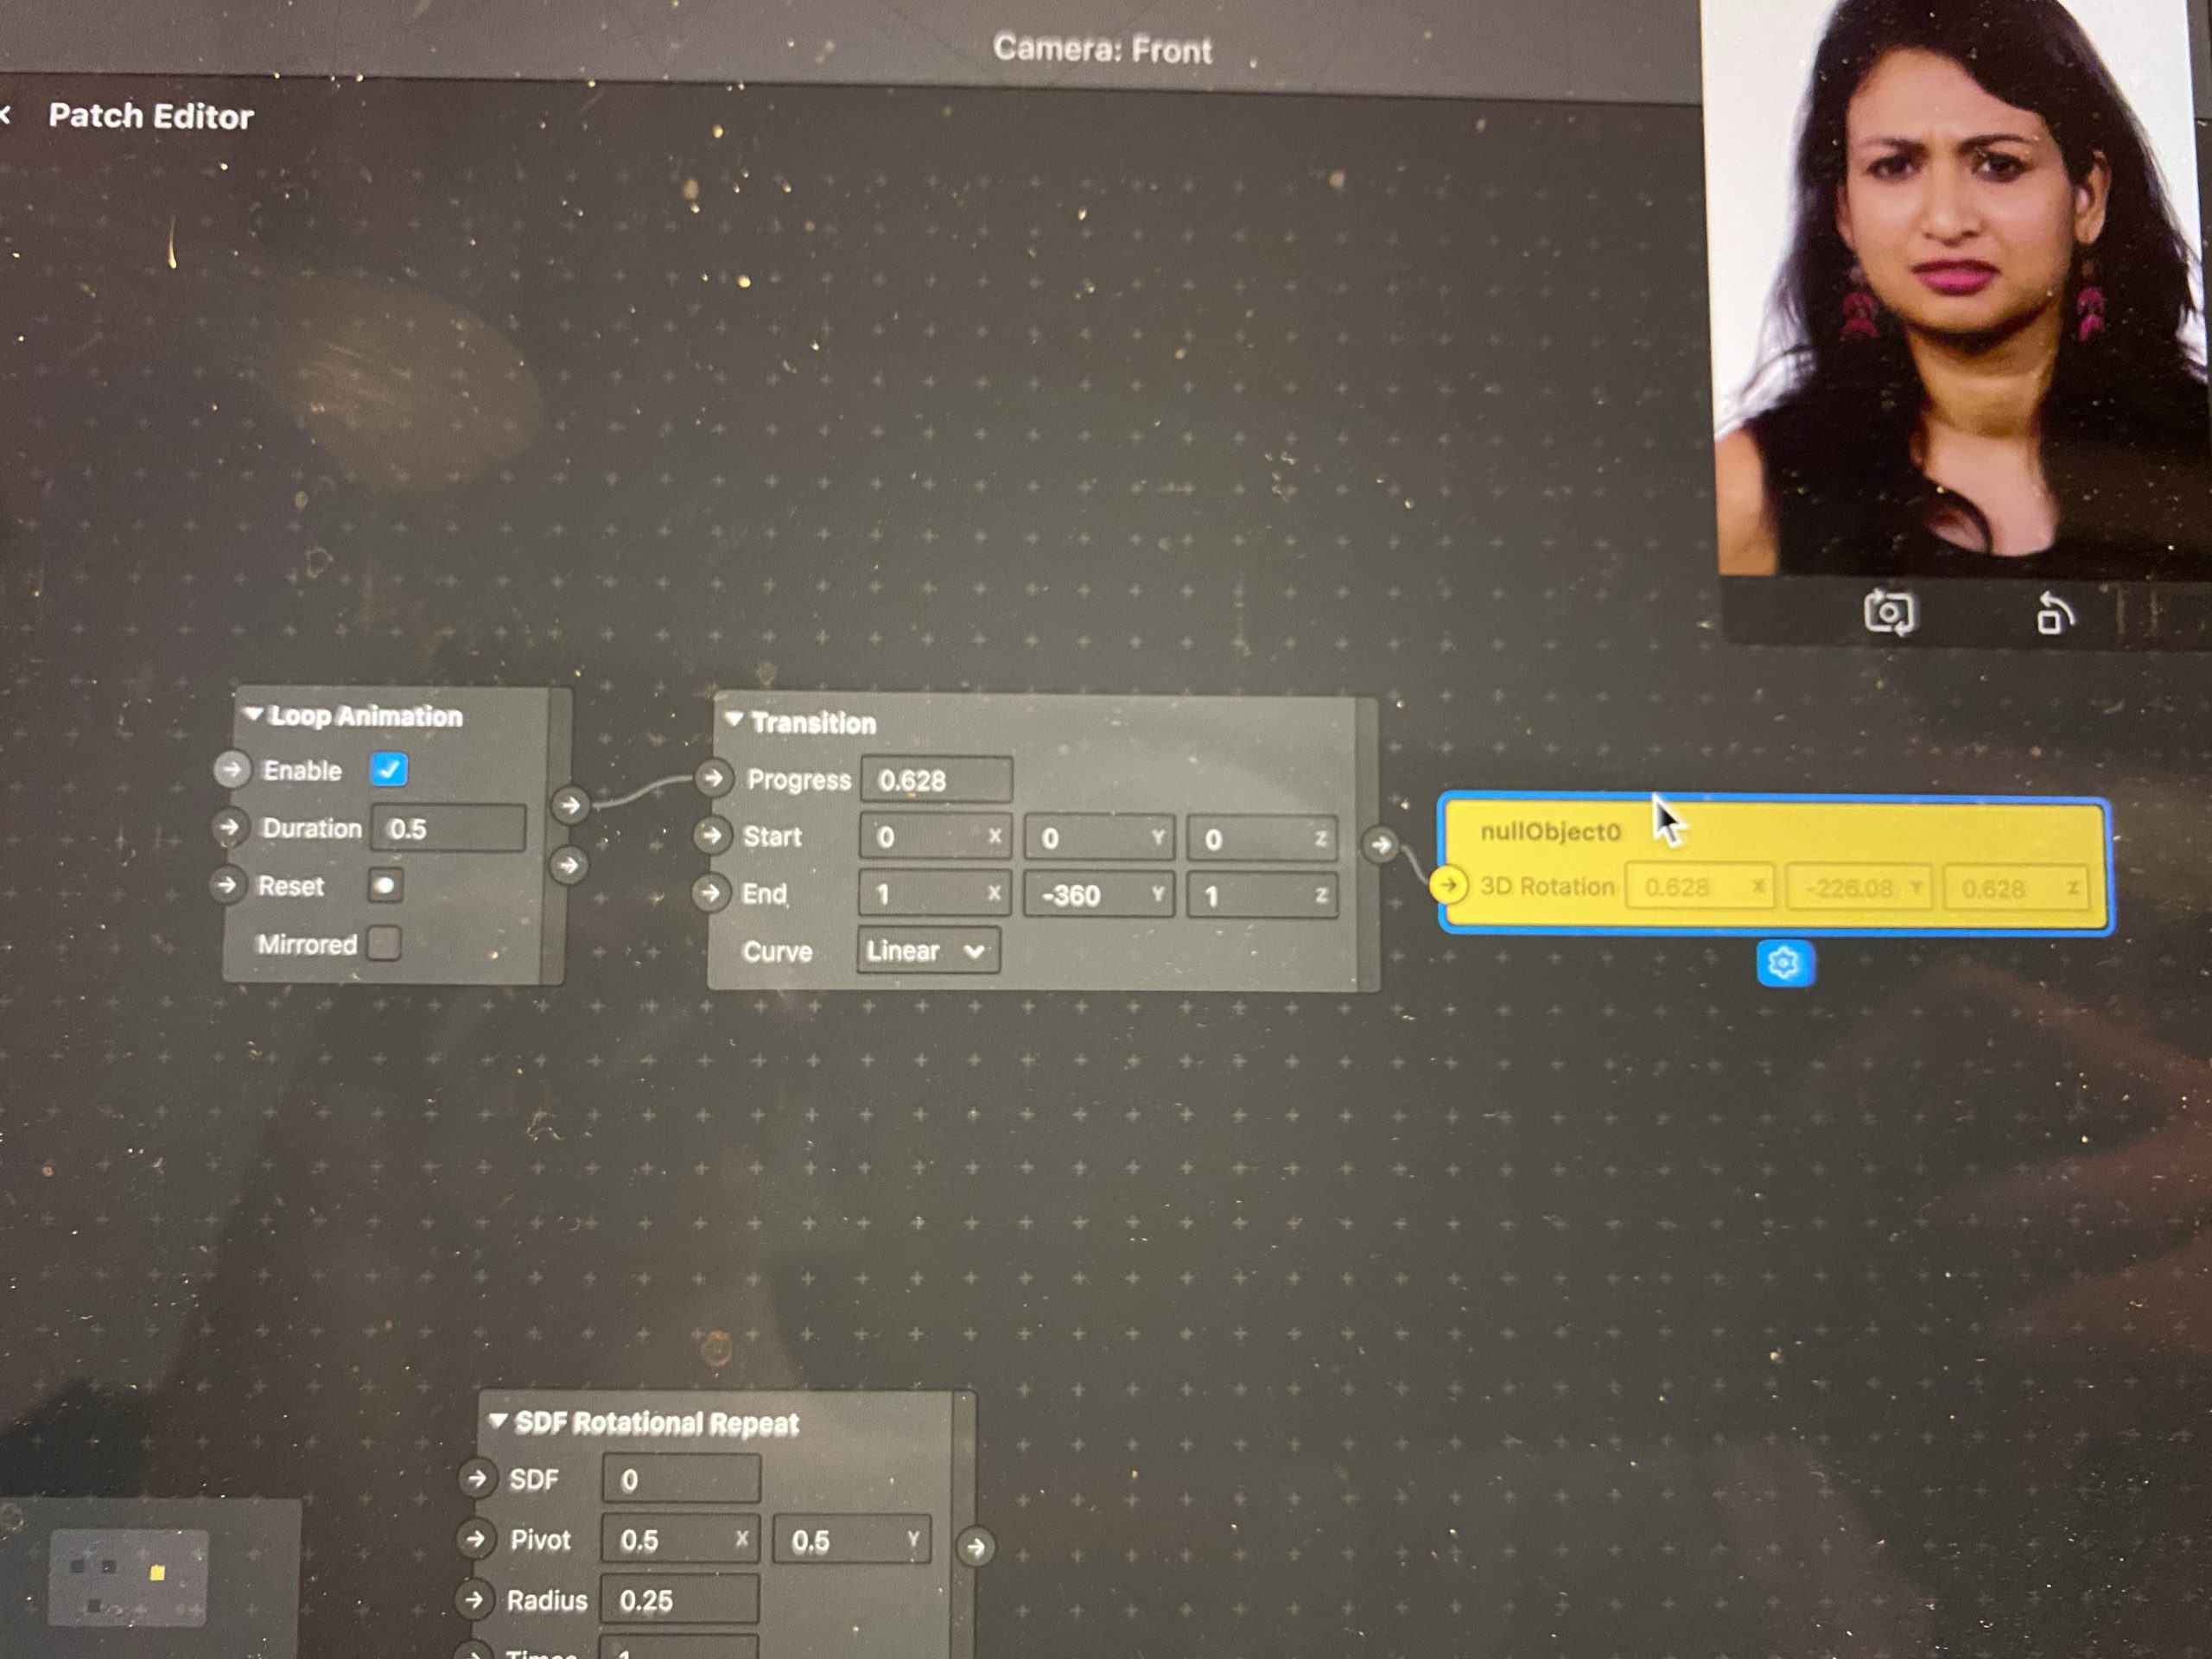This screenshot has width=2212, height=1659.
Task: Click the Transition patch title
Action: 813,722
